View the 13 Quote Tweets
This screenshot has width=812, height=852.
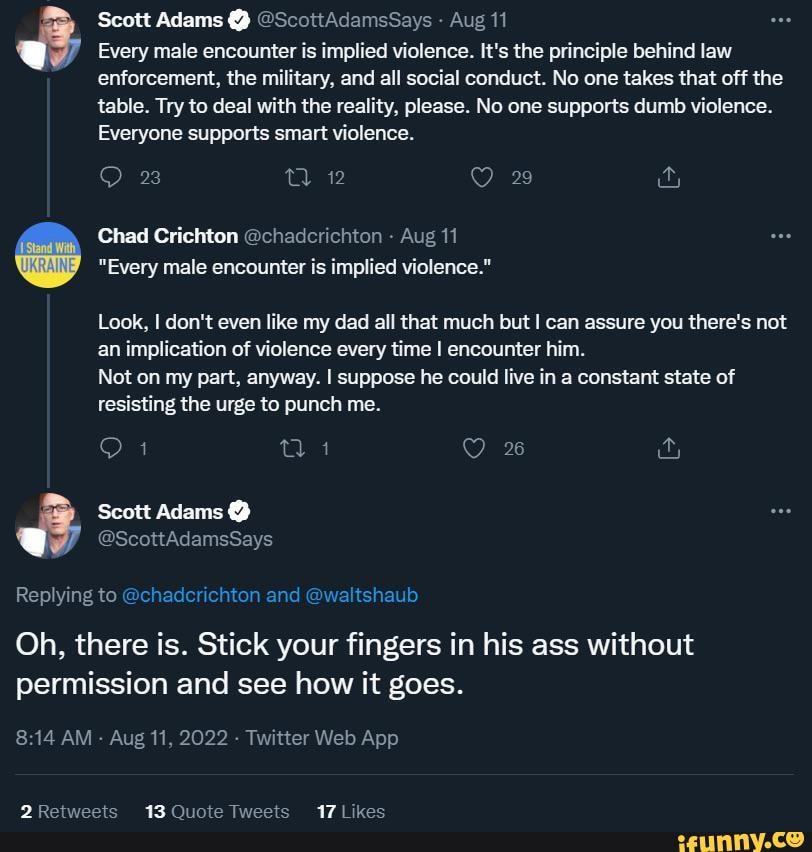point(217,811)
